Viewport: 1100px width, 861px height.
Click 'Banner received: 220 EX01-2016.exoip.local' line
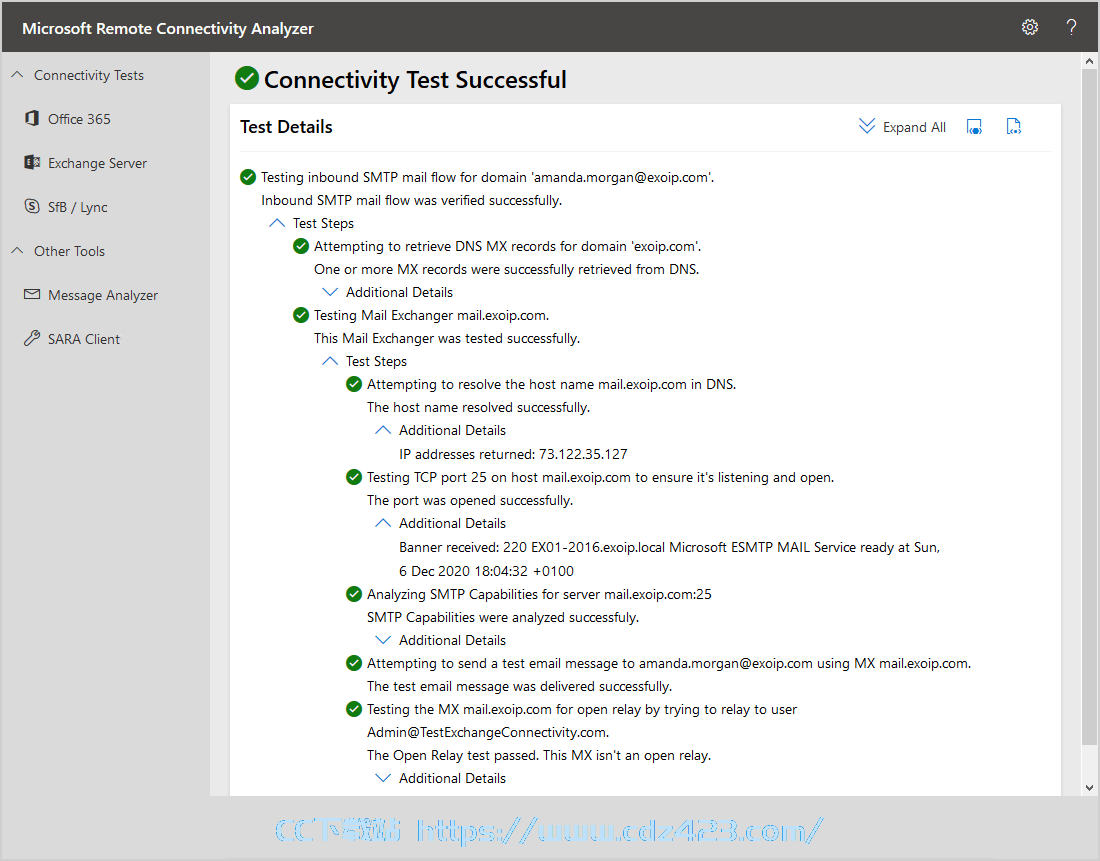click(x=669, y=547)
